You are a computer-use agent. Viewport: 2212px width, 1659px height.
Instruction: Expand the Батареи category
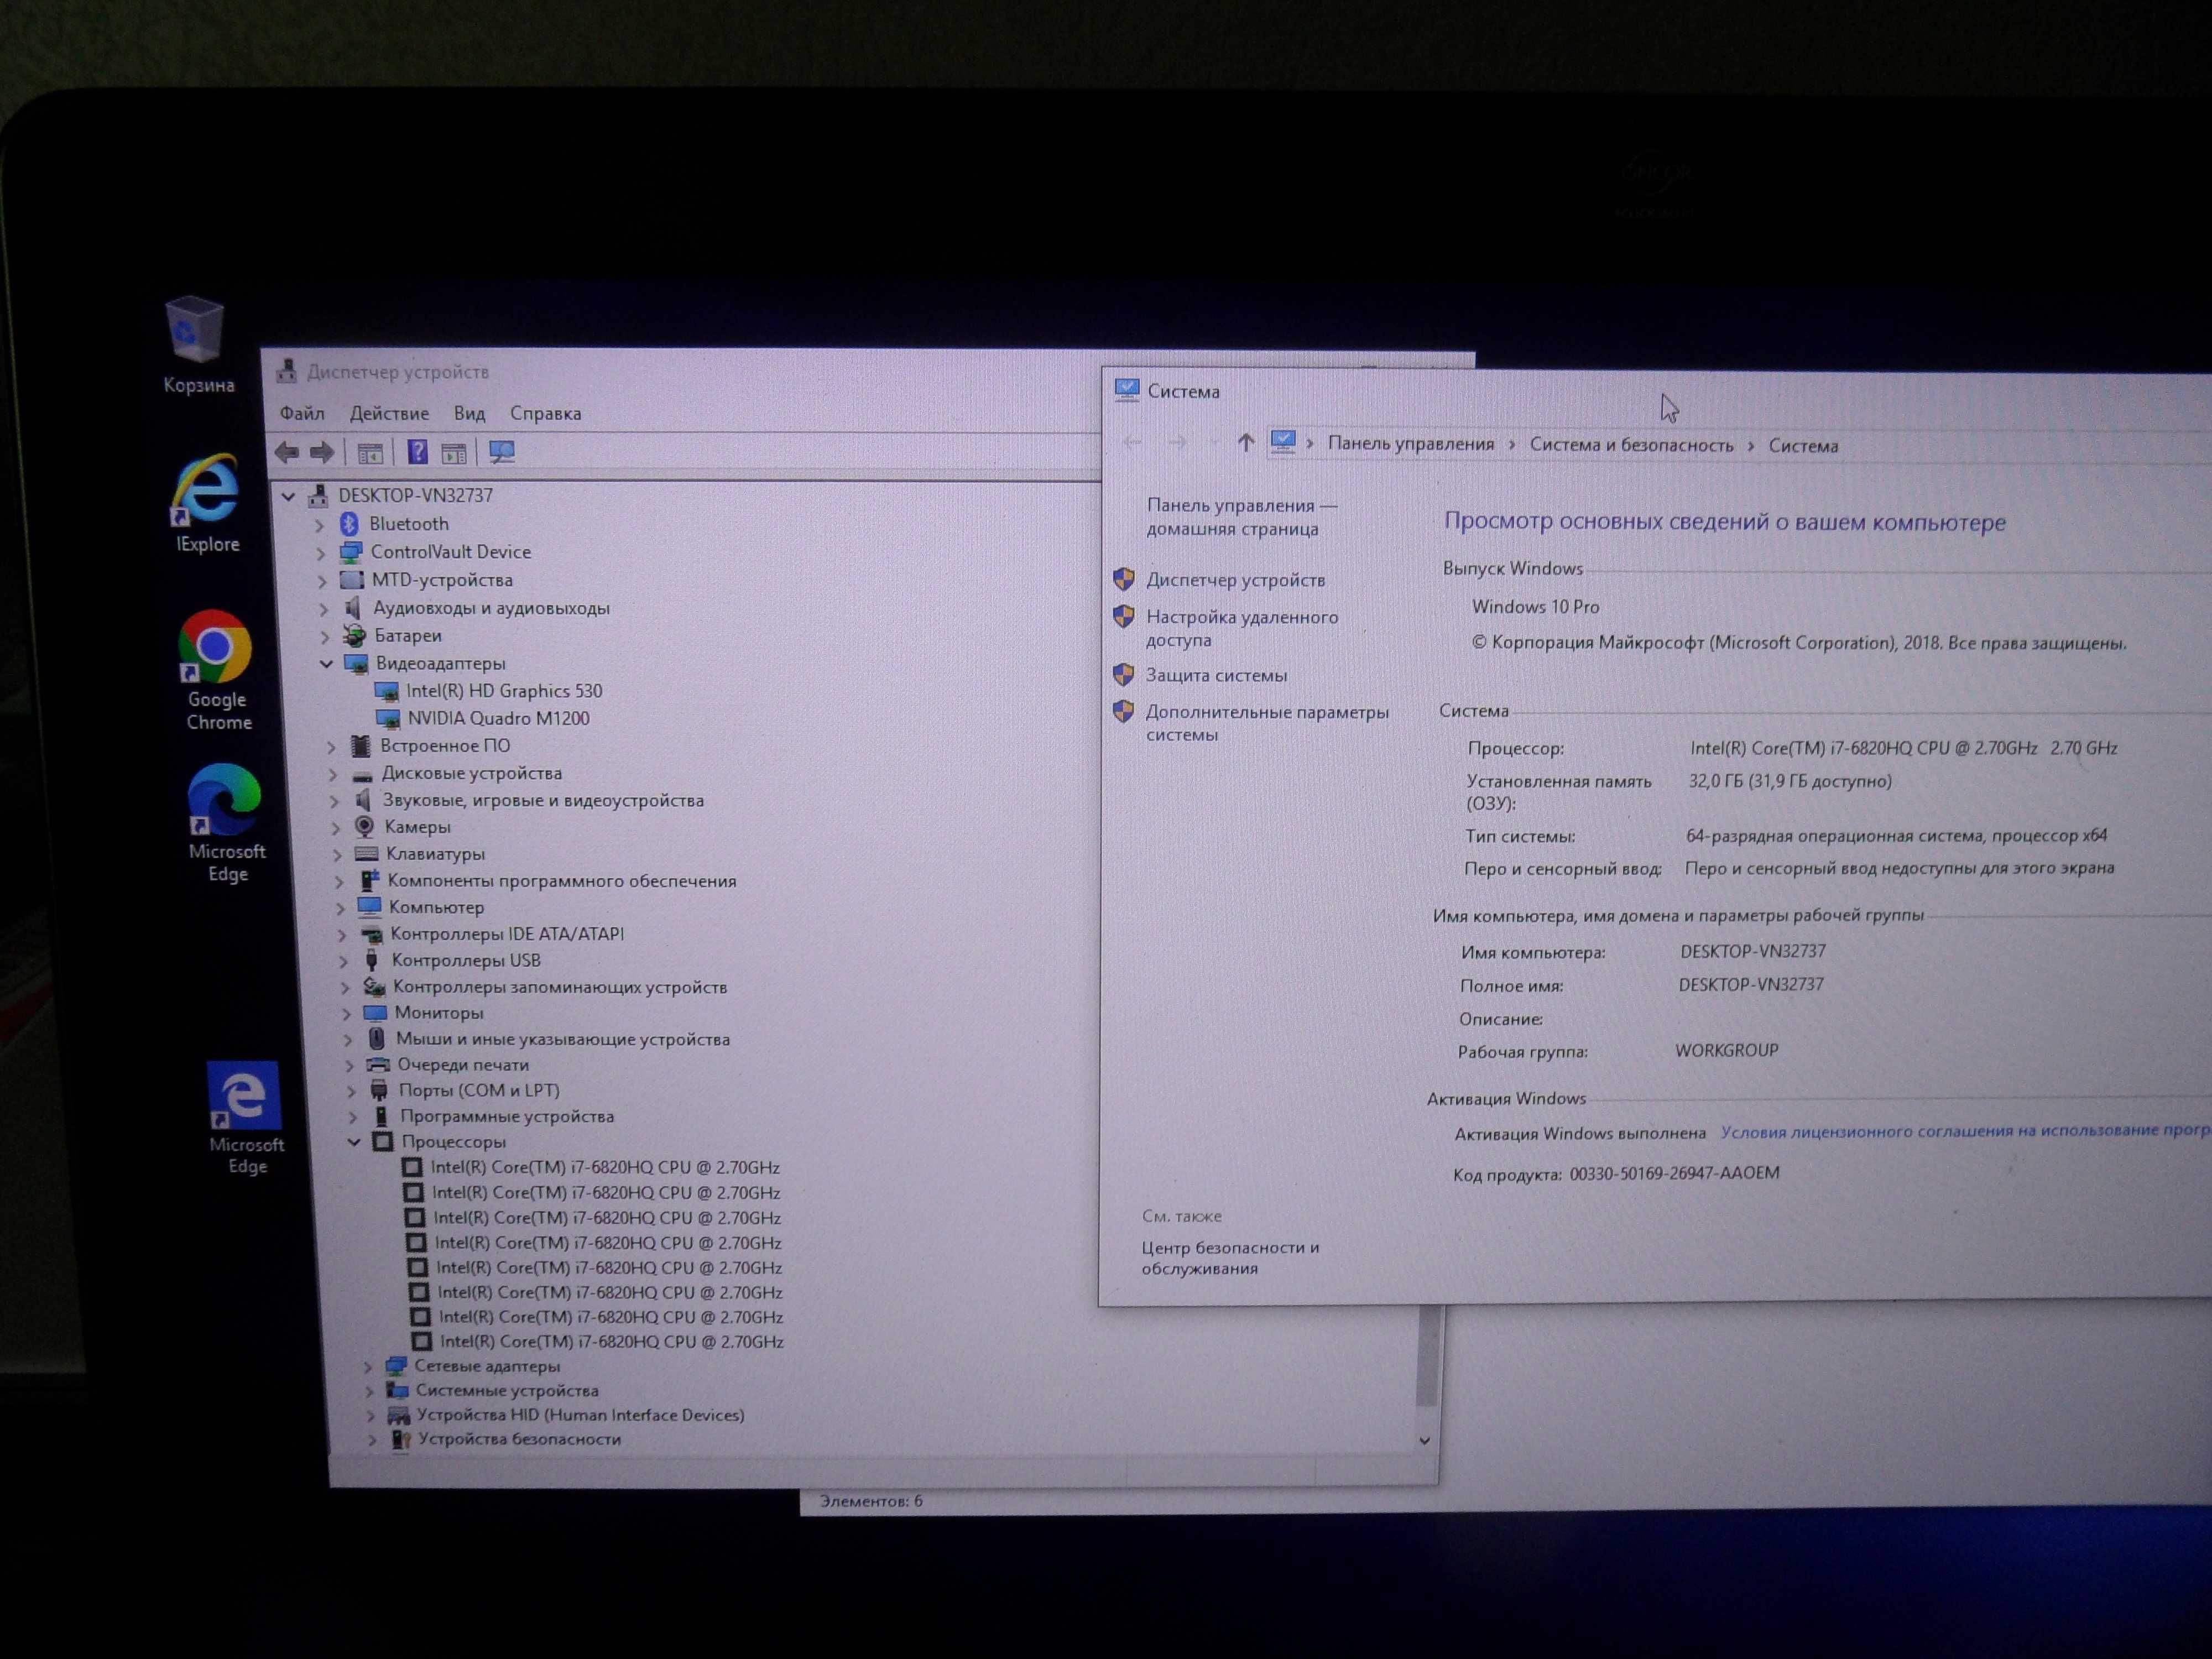coord(325,636)
